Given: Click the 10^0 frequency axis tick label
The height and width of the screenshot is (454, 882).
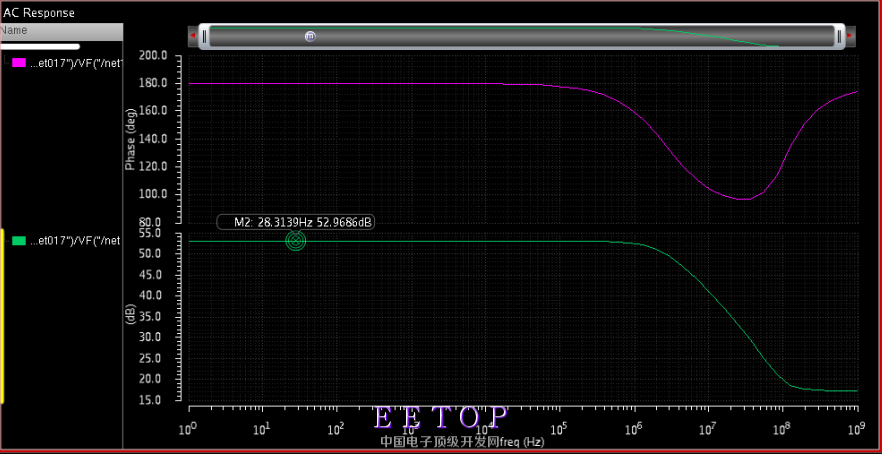Looking at the screenshot, I should pos(187,430).
